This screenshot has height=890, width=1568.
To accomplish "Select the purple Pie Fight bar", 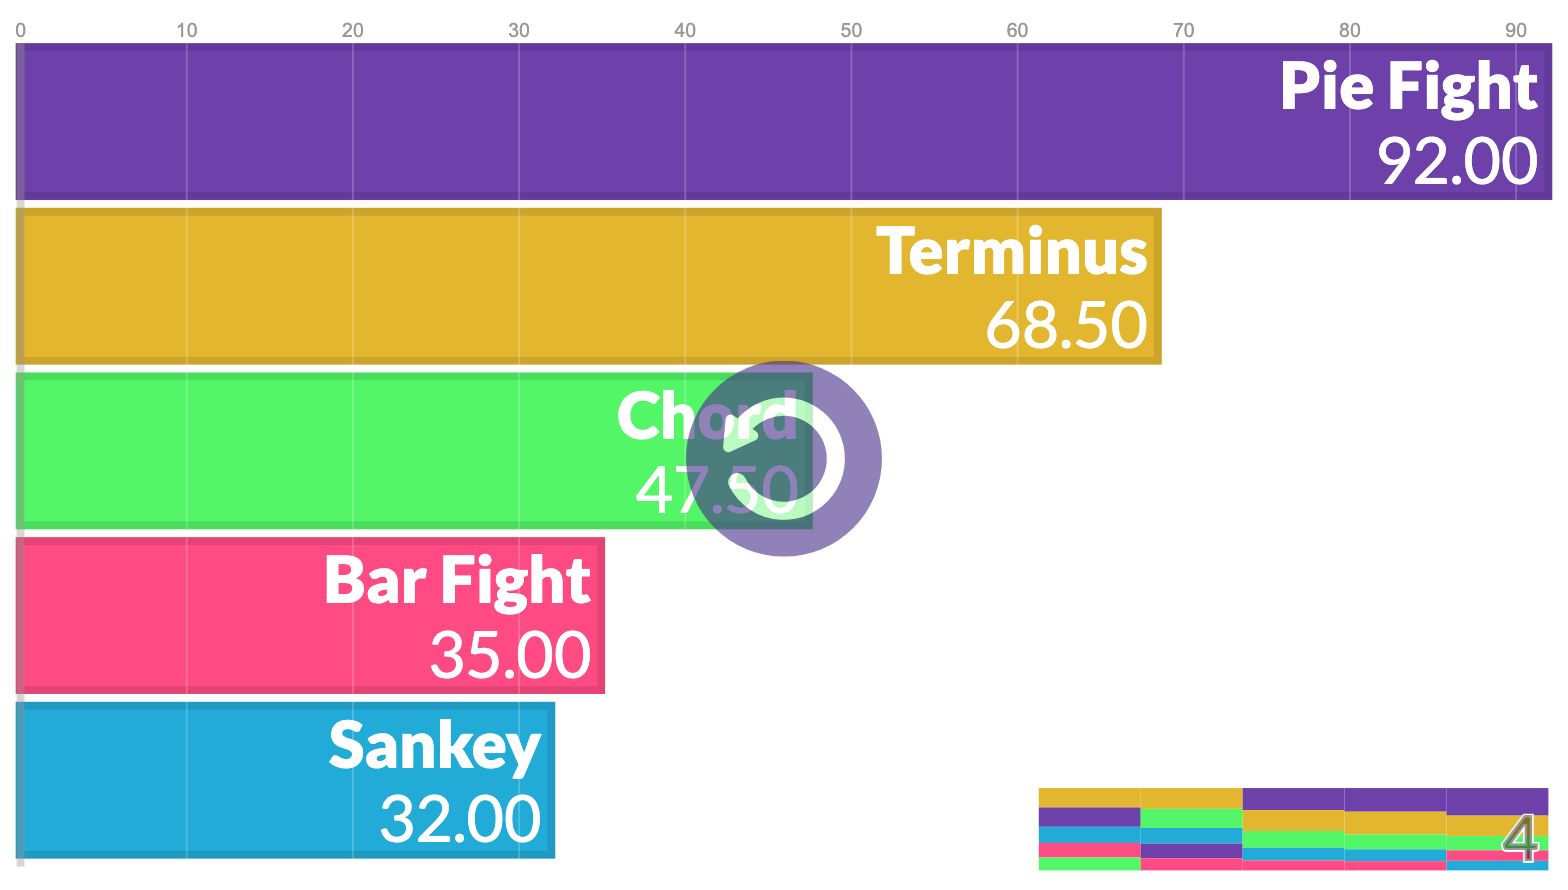I will coord(785,121).
